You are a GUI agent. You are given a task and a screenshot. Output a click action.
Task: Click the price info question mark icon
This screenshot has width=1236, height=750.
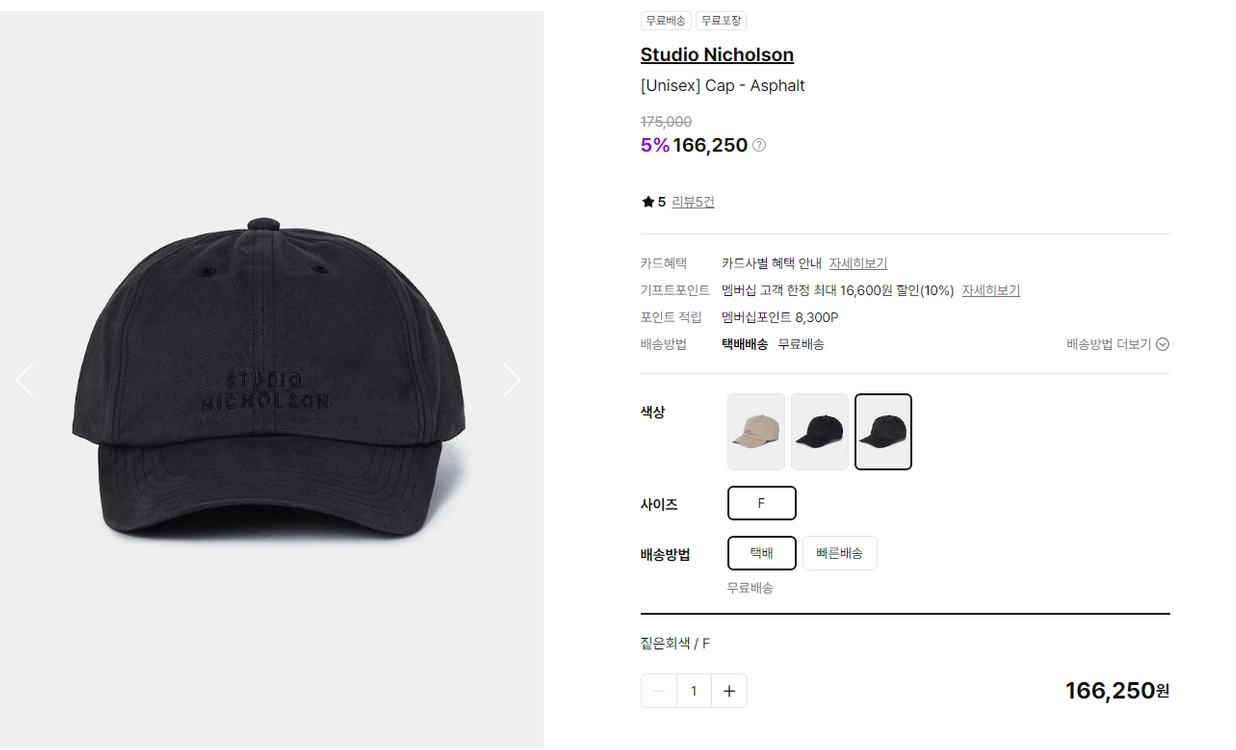click(x=759, y=145)
